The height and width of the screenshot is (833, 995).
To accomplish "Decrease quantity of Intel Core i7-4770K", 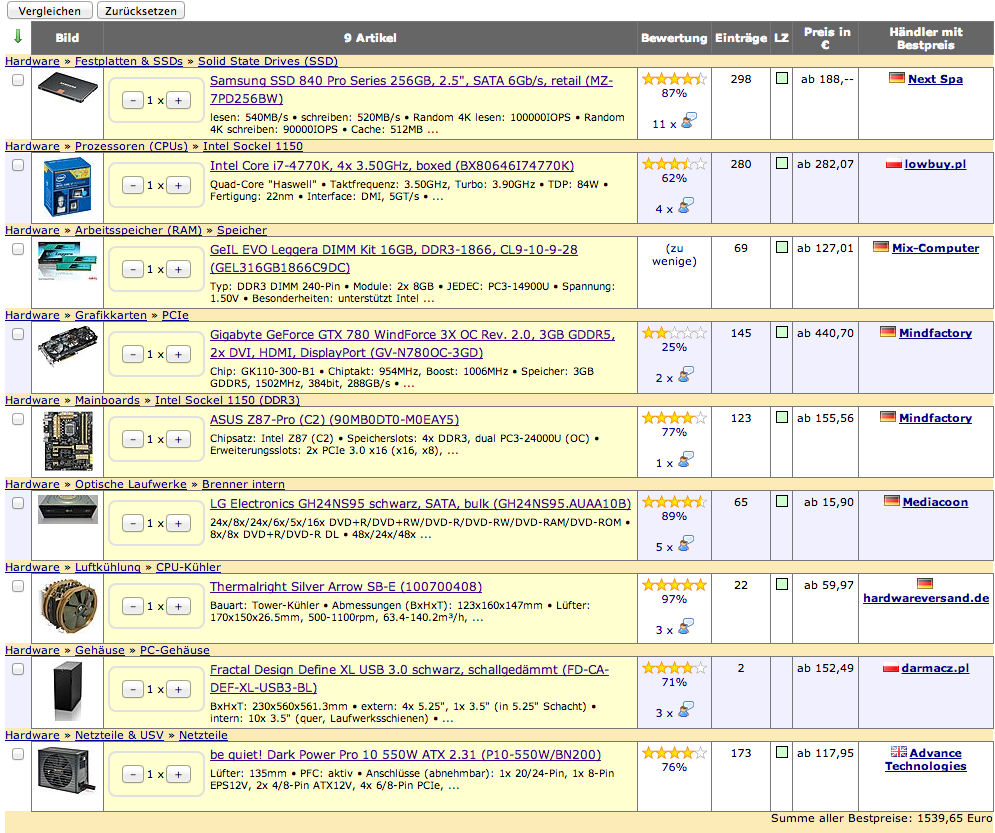I will (x=133, y=185).
